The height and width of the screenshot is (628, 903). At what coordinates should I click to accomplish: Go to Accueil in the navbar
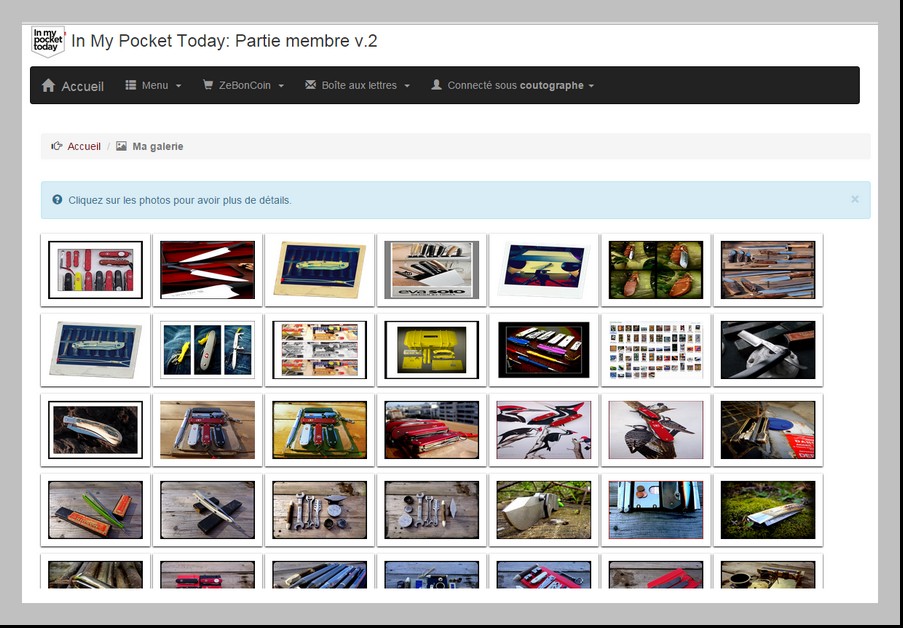click(73, 86)
